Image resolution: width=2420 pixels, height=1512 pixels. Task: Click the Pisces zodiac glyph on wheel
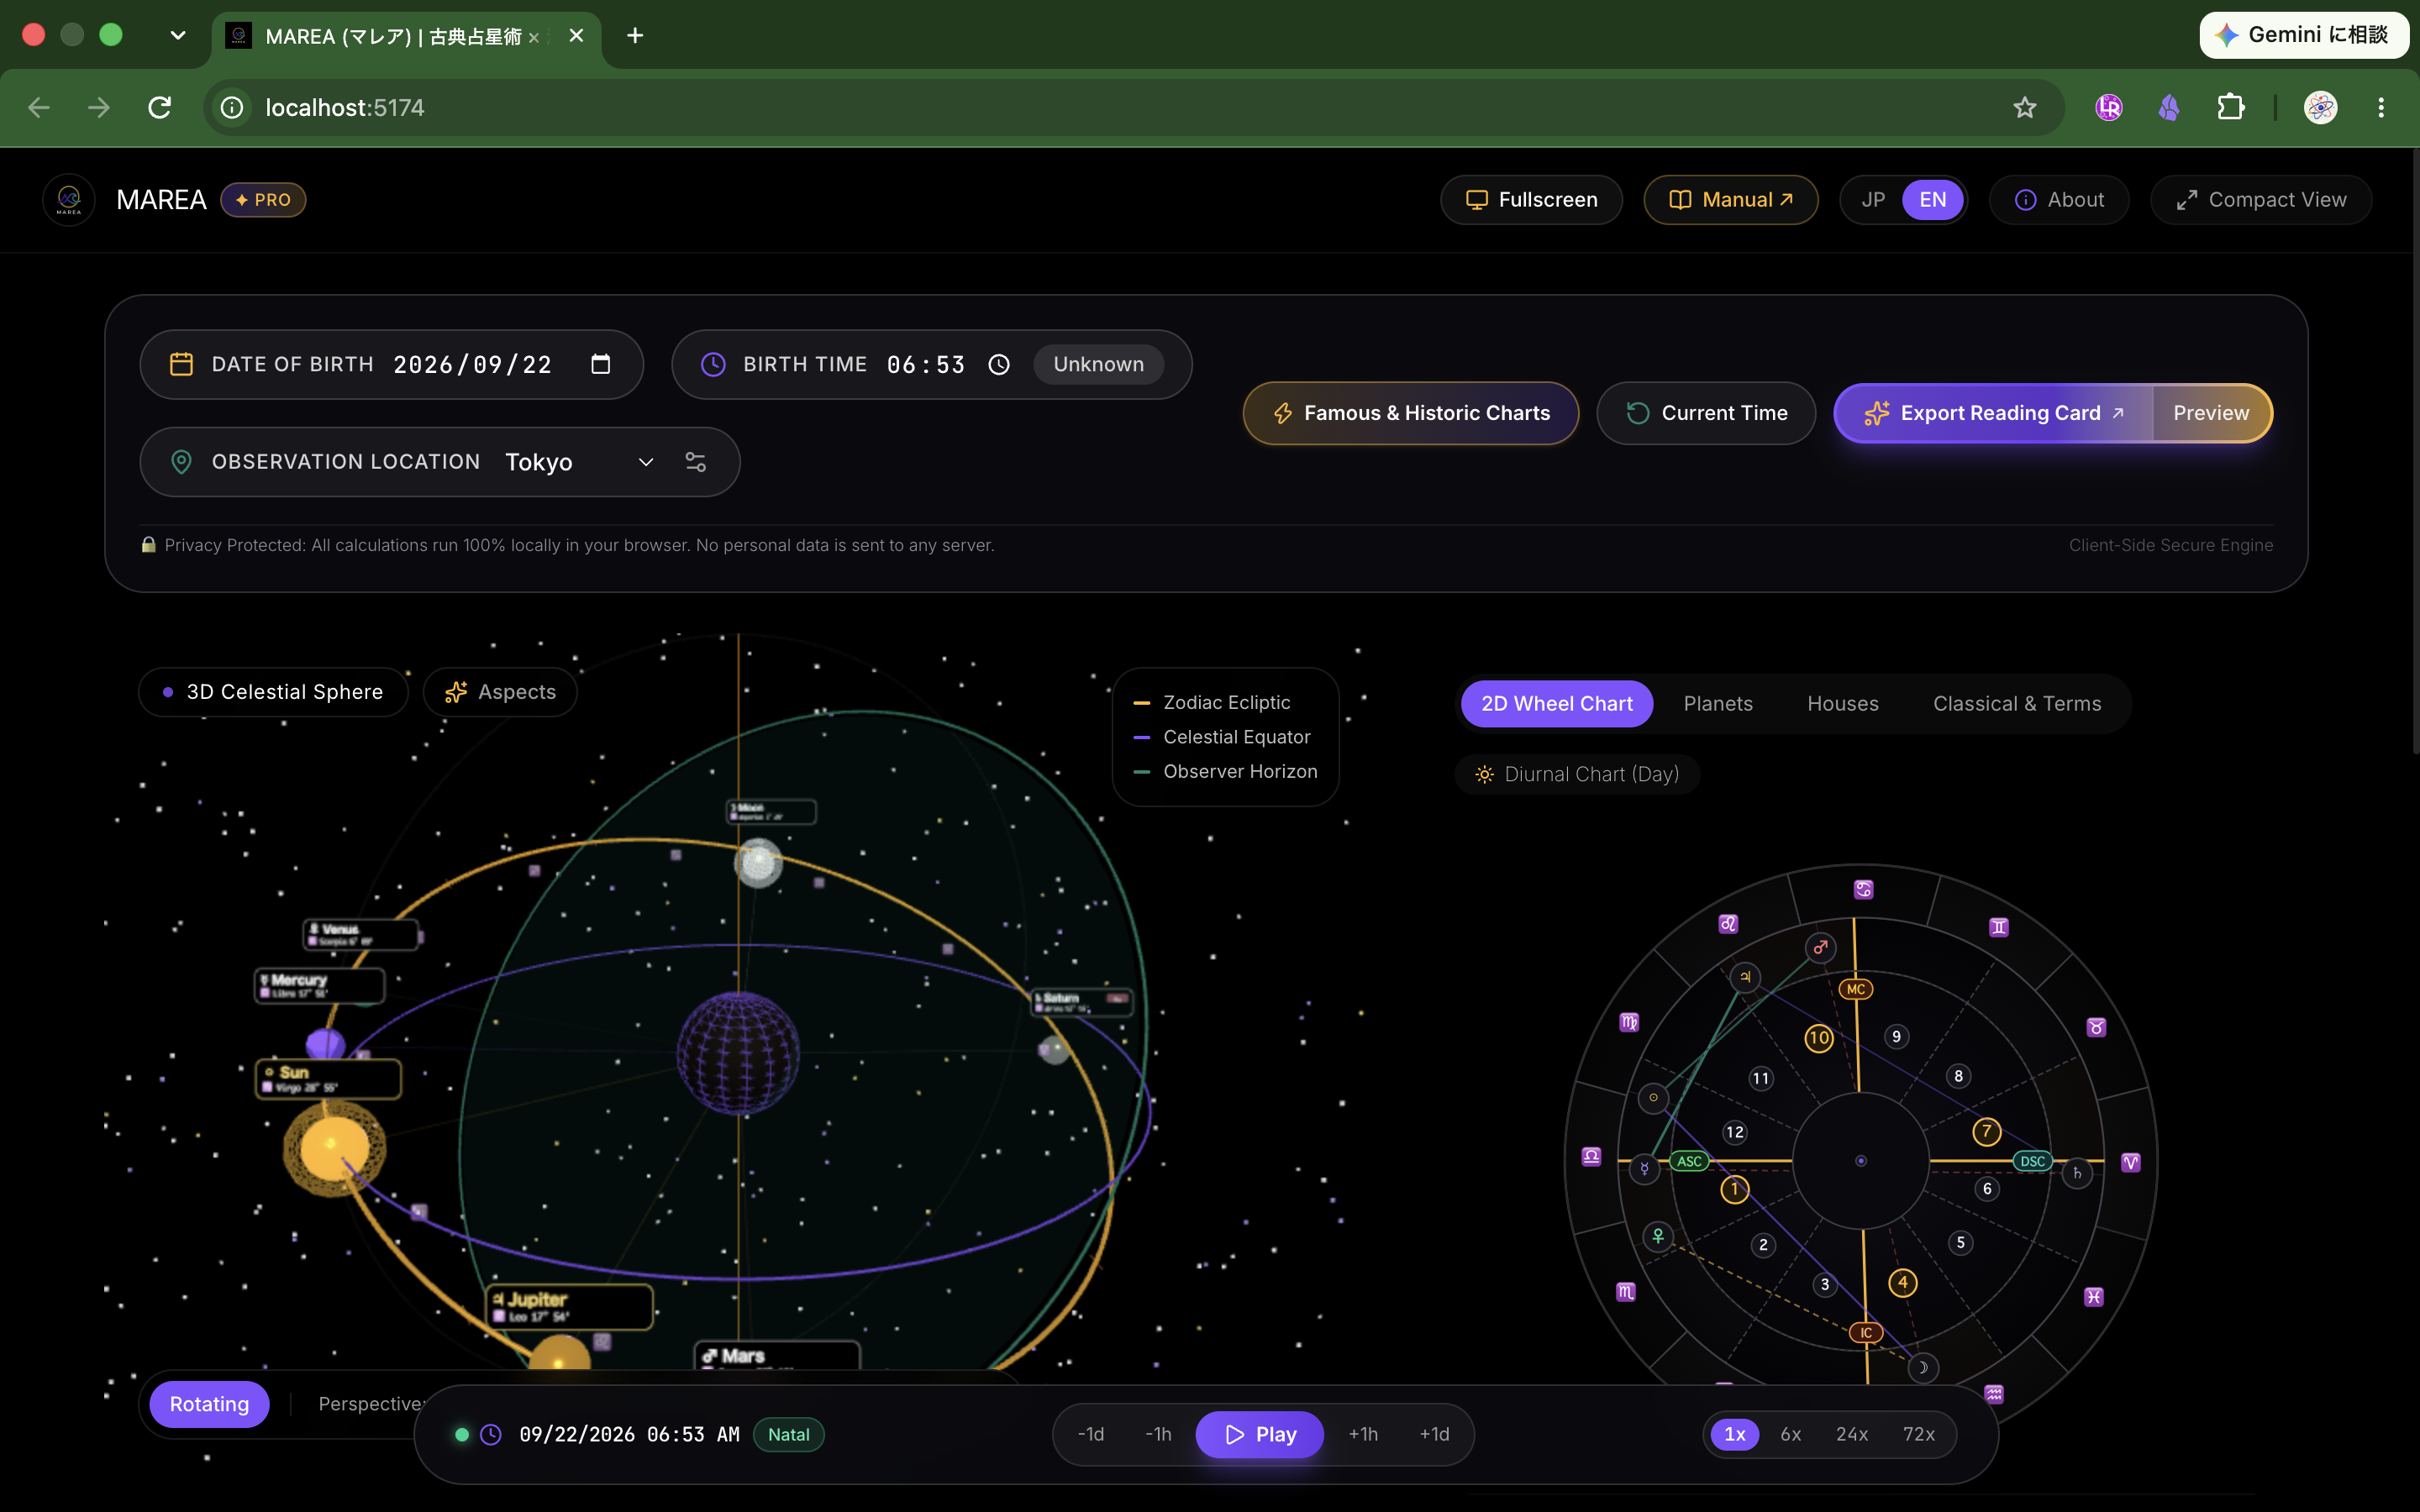2093,1297
